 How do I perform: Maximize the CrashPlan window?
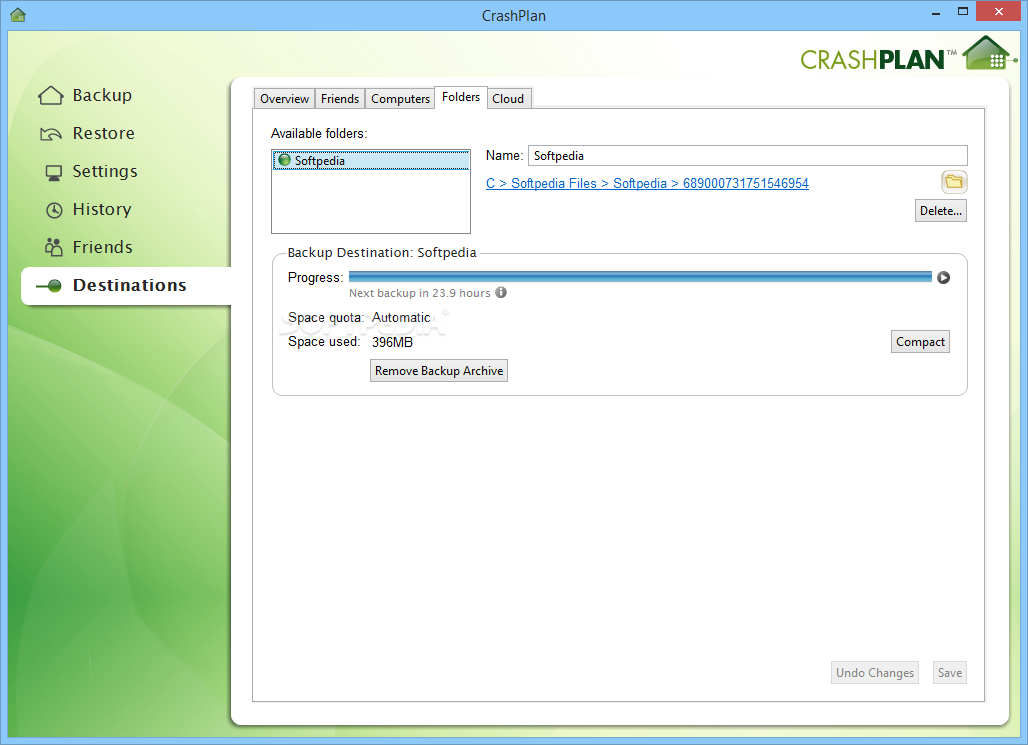click(x=962, y=12)
